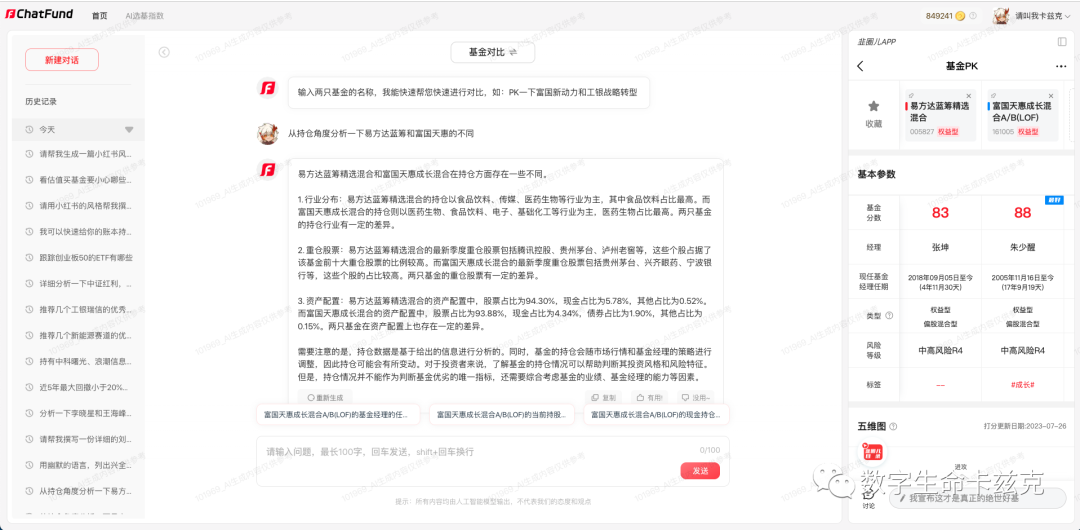The height and width of the screenshot is (530, 1080).
Task: Go back with the 基金PK back arrow
Action: click(x=860, y=66)
